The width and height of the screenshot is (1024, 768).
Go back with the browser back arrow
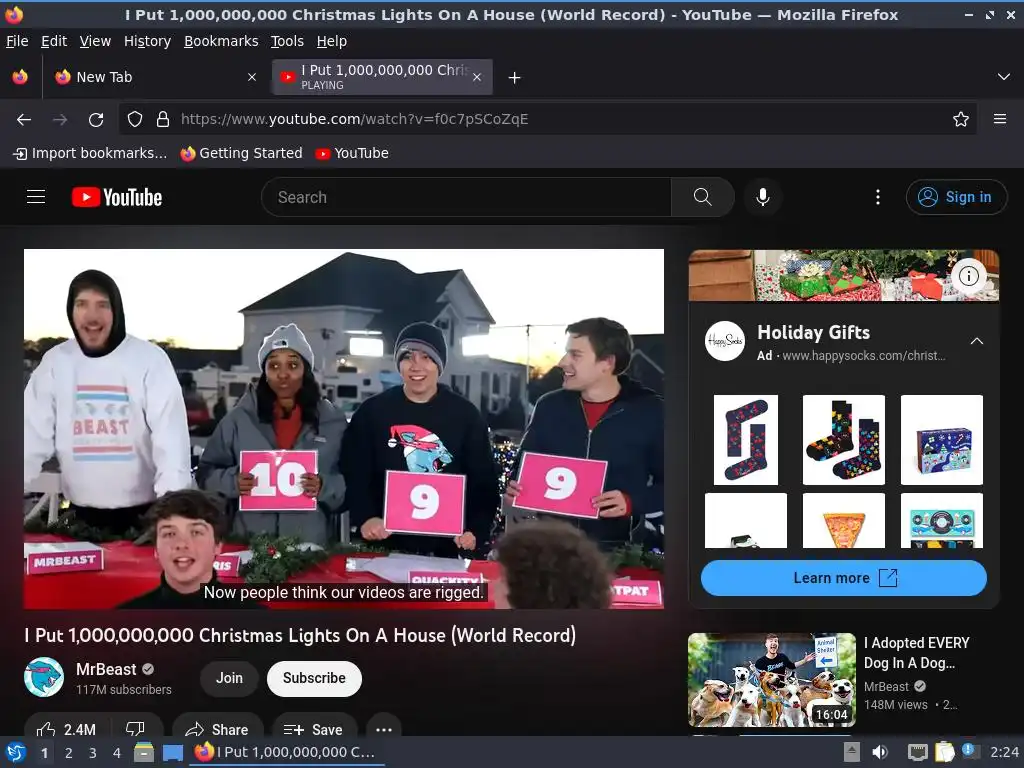[24, 120]
